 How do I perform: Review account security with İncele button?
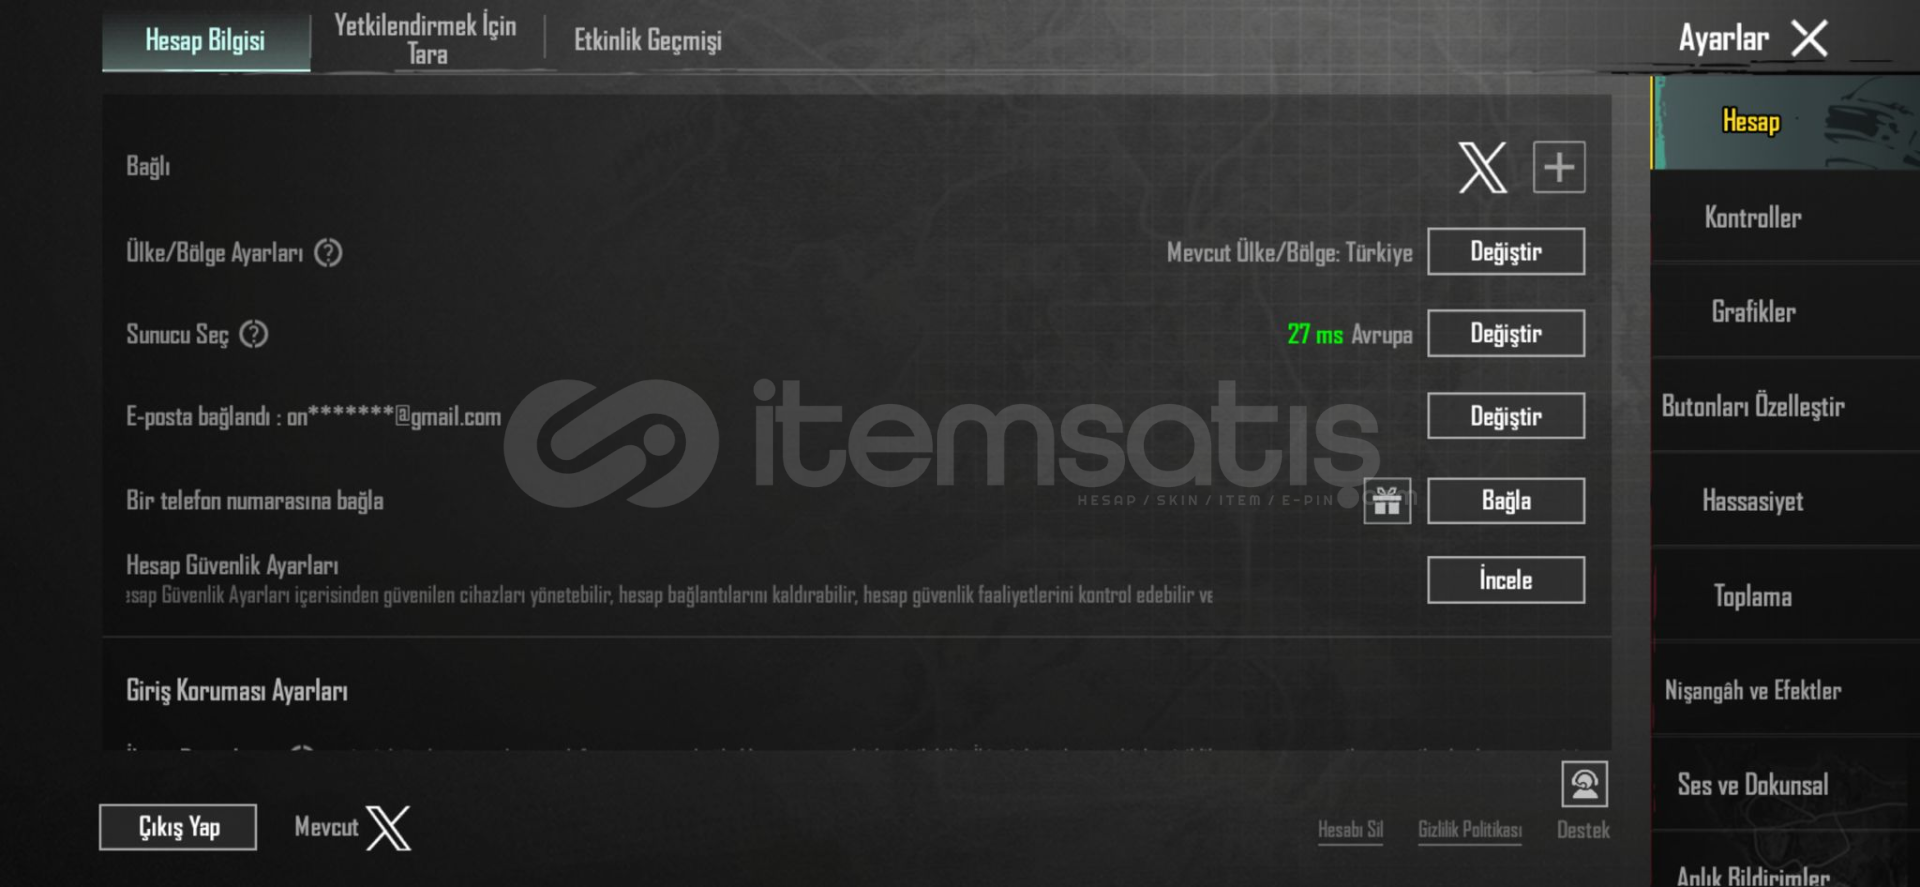pos(1505,580)
